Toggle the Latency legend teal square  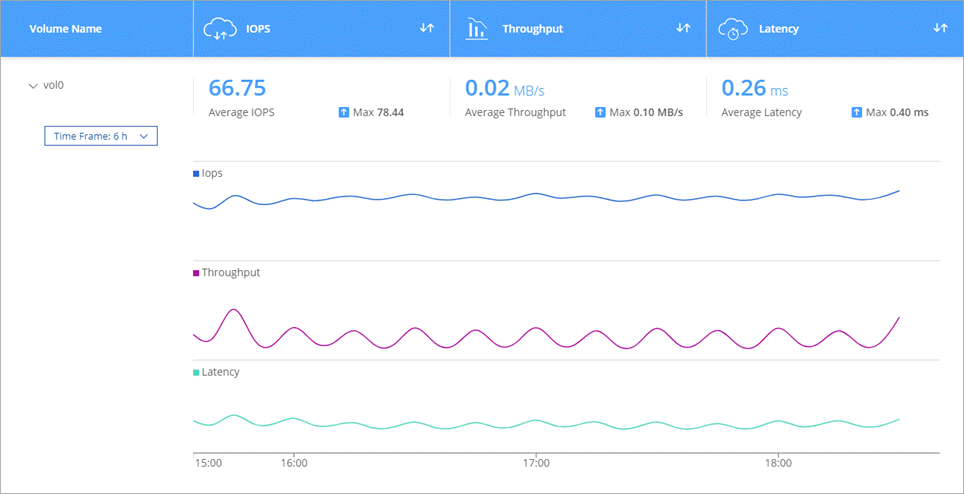pos(196,372)
